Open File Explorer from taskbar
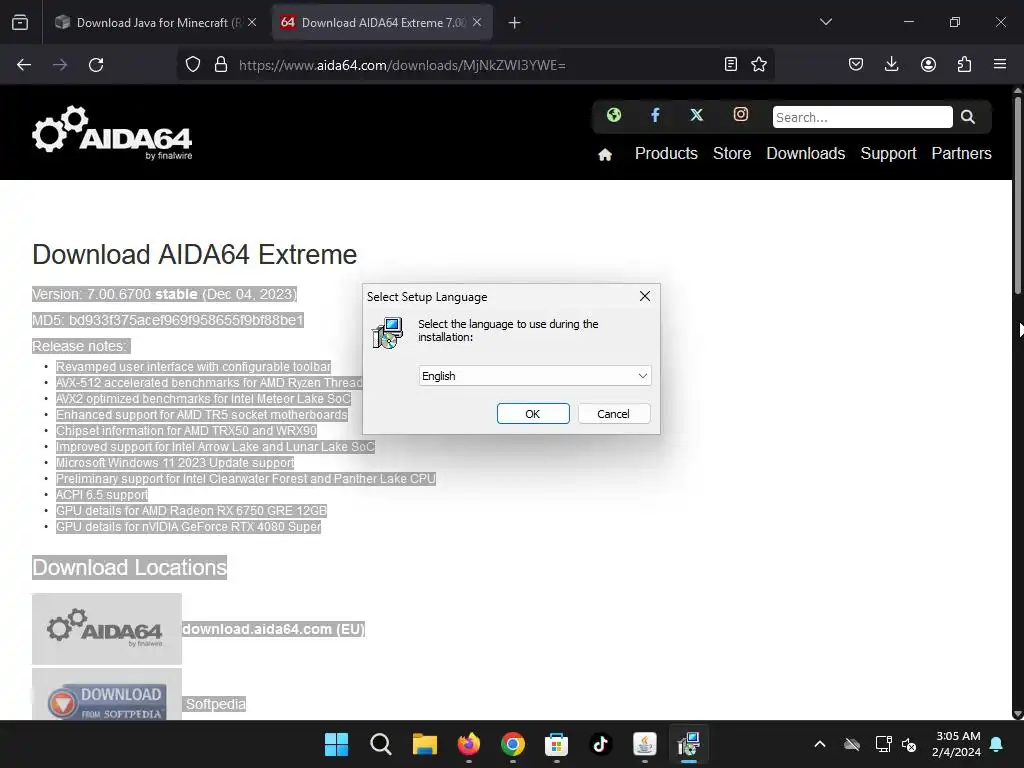This screenshot has width=1024, height=768. (x=424, y=744)
